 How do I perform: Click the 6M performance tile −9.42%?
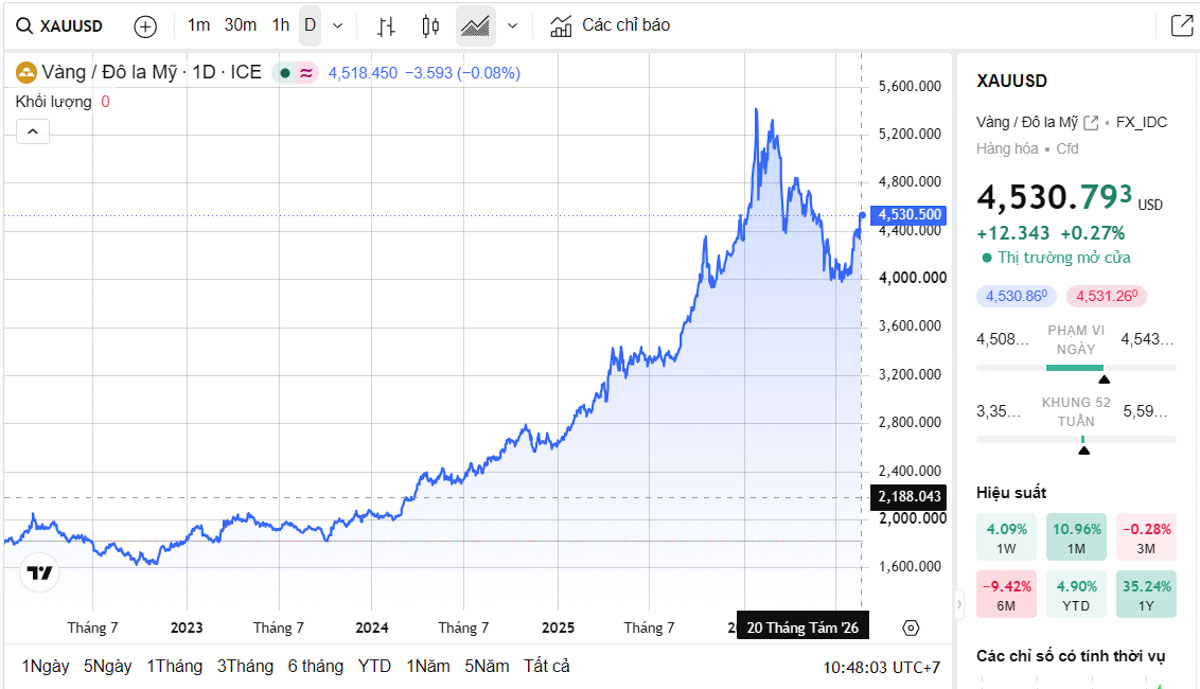click(1006, 594)
